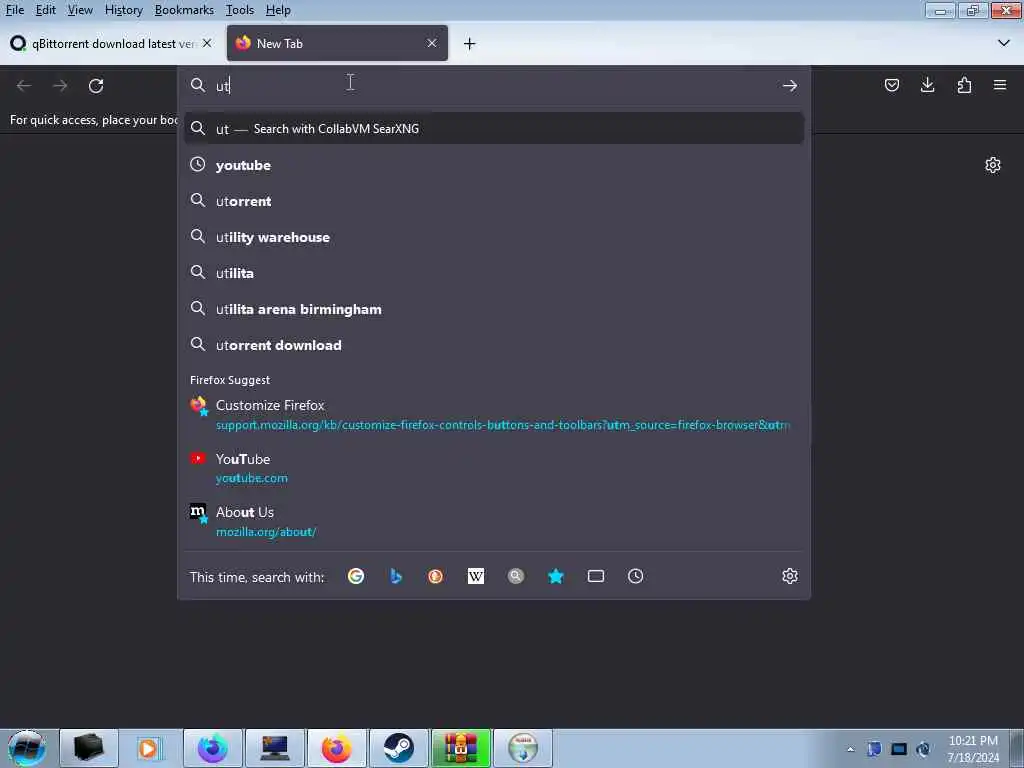Open the History menu
This screenshot has height=768, width=1024.
[123, 10]
